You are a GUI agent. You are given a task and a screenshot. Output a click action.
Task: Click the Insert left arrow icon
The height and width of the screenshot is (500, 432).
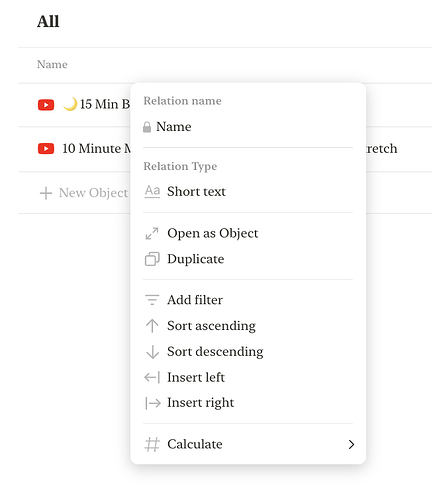click(x=152, y=378)
